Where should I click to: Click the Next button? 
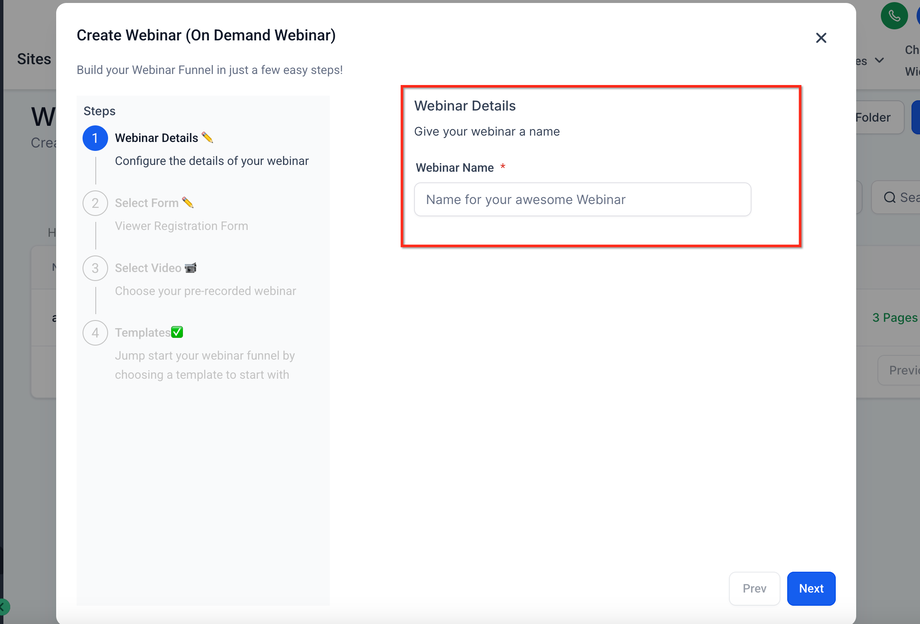tap(811, 588)
